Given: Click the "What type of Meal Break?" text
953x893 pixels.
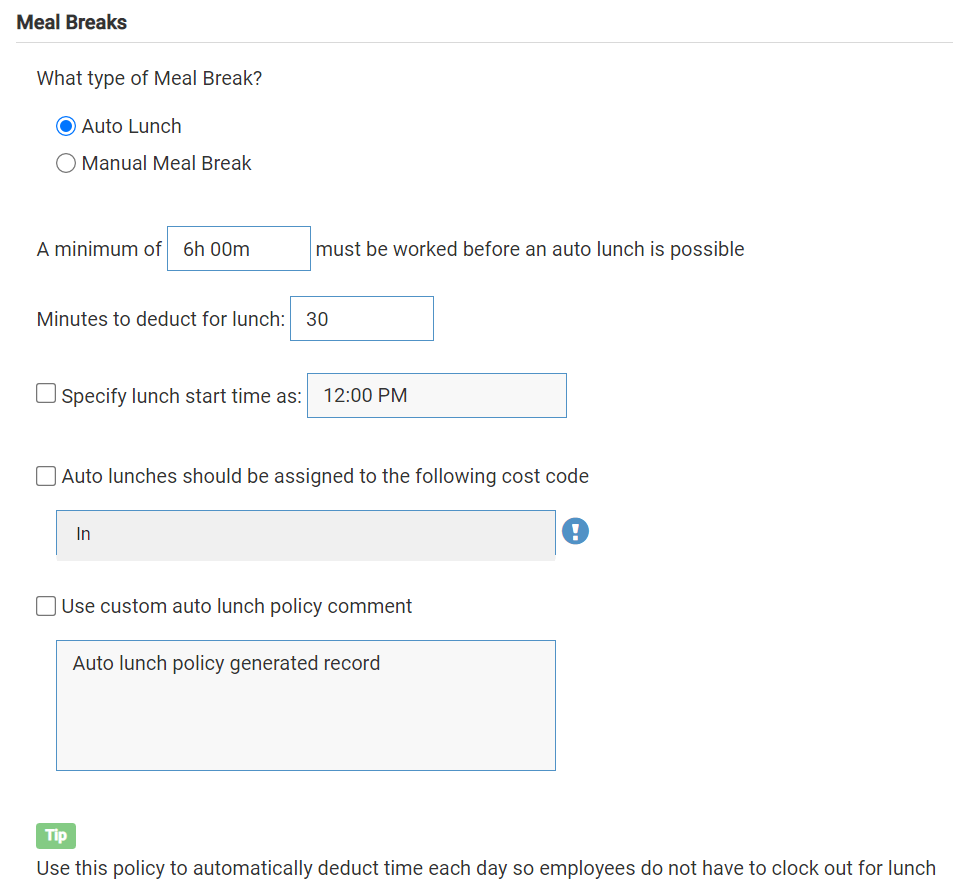Looking at the screenshot, I should pos(149,78).
